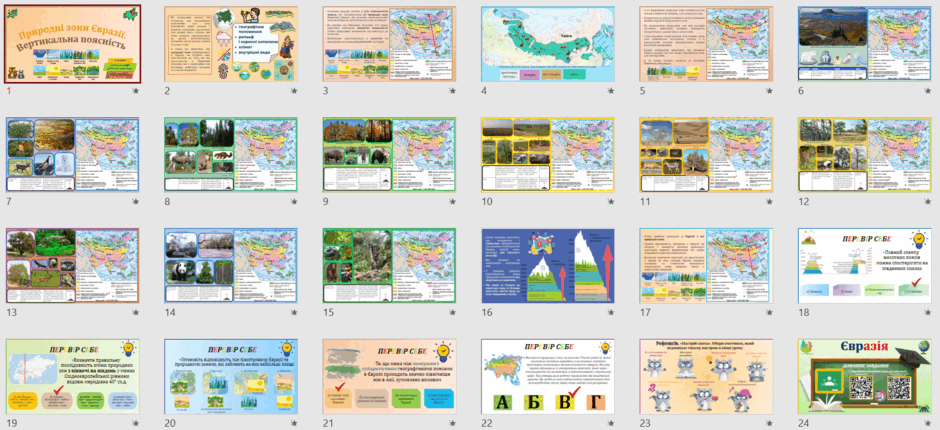Click slide number label '13'
The width and height of the screenshot is (940, 430).
point(11,313)
